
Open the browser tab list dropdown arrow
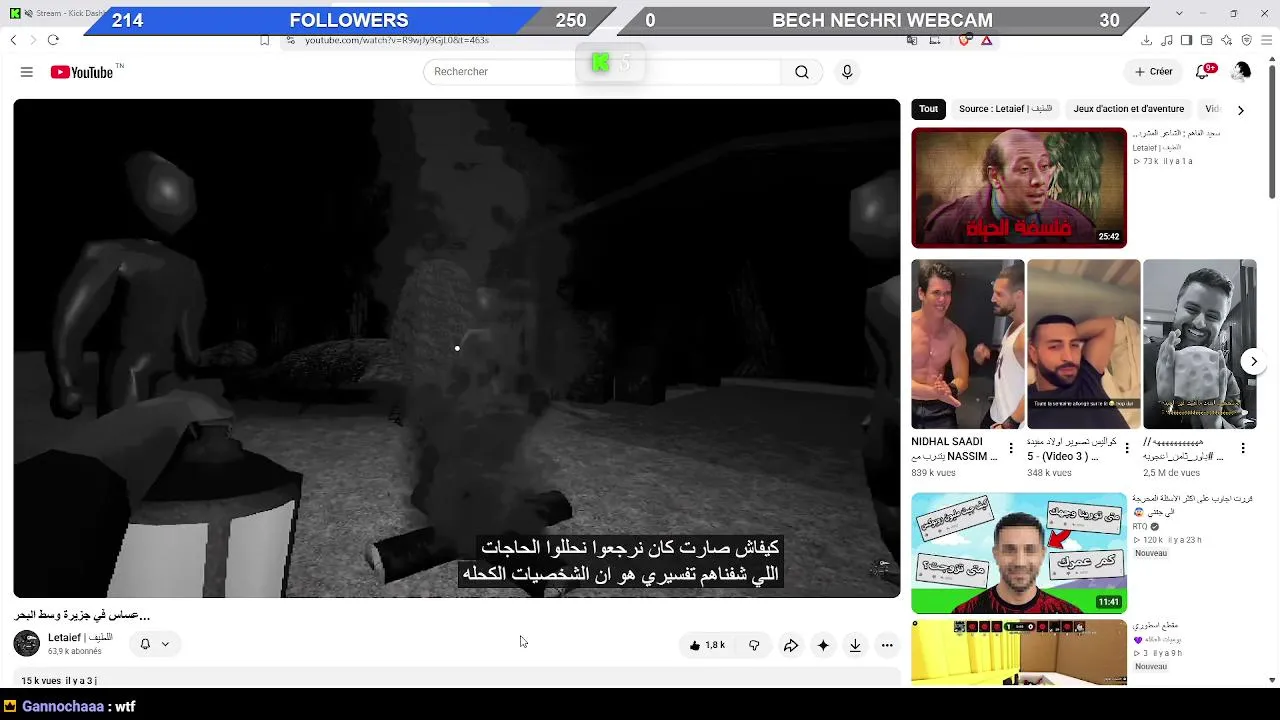pyautogui.click(x=1179, y=13)
